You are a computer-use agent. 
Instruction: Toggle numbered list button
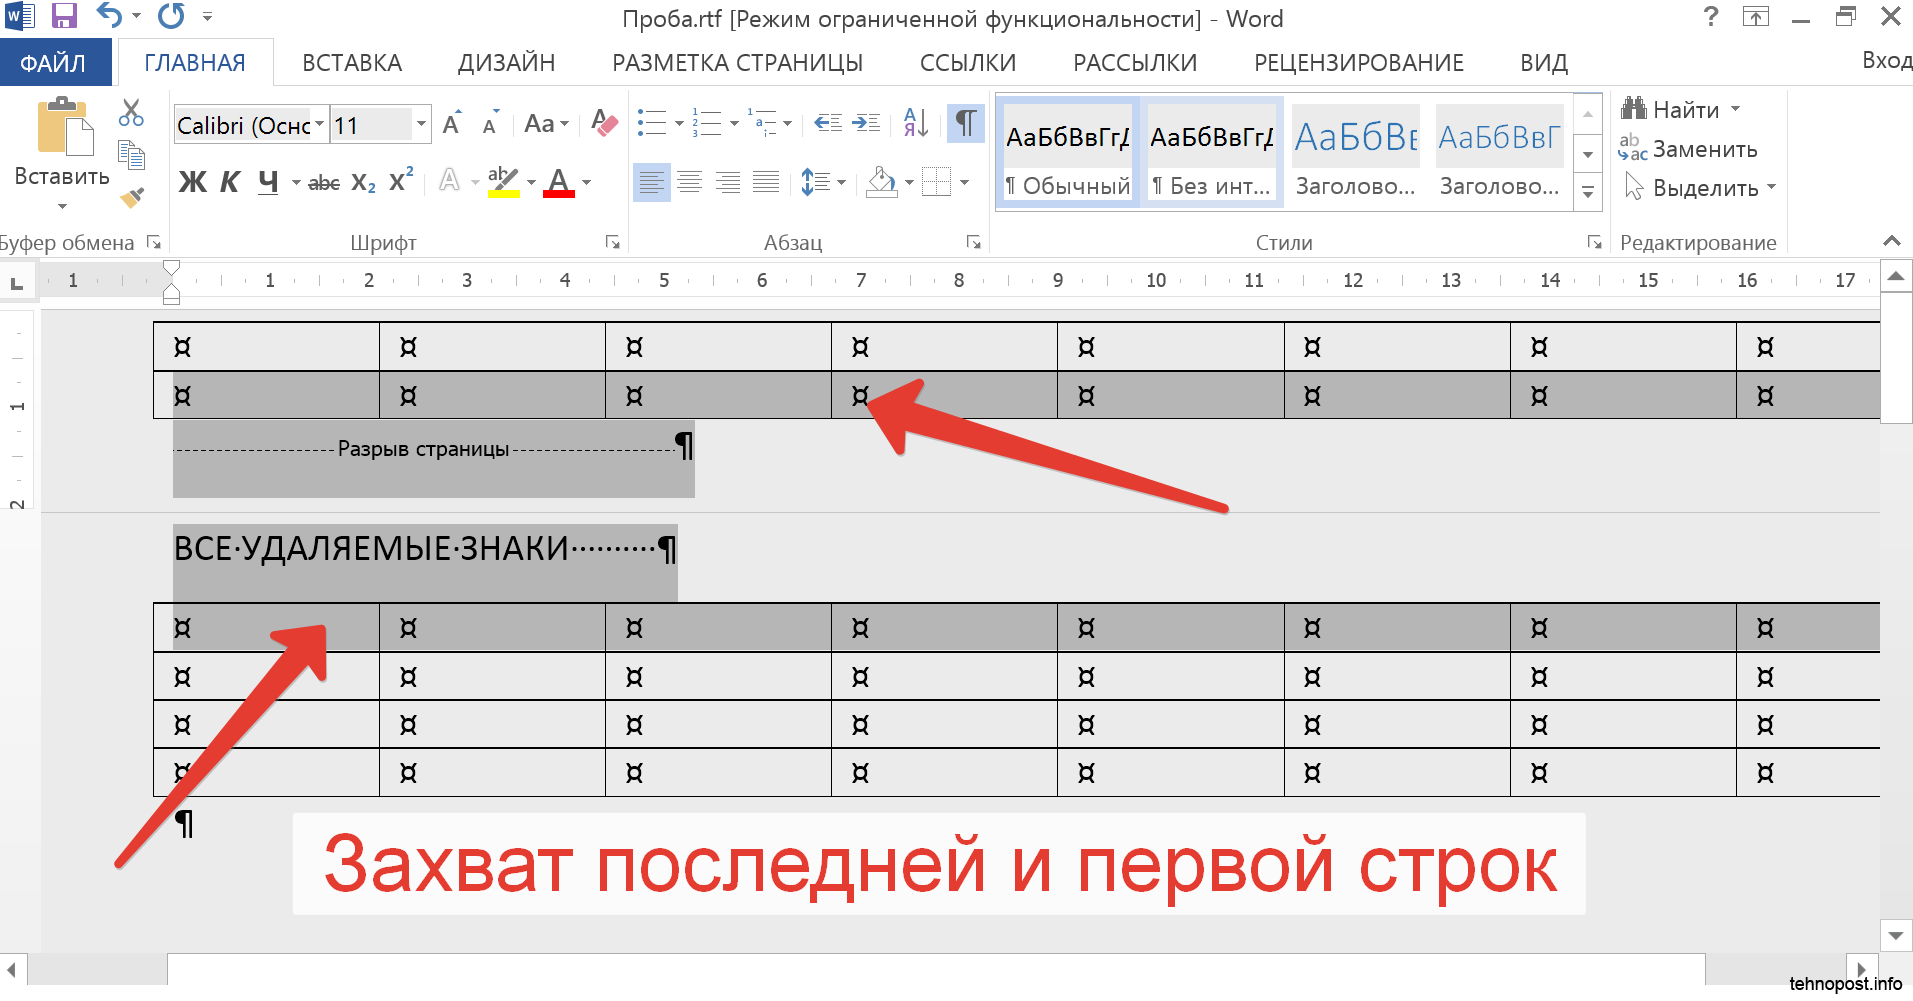pos(707,123)
